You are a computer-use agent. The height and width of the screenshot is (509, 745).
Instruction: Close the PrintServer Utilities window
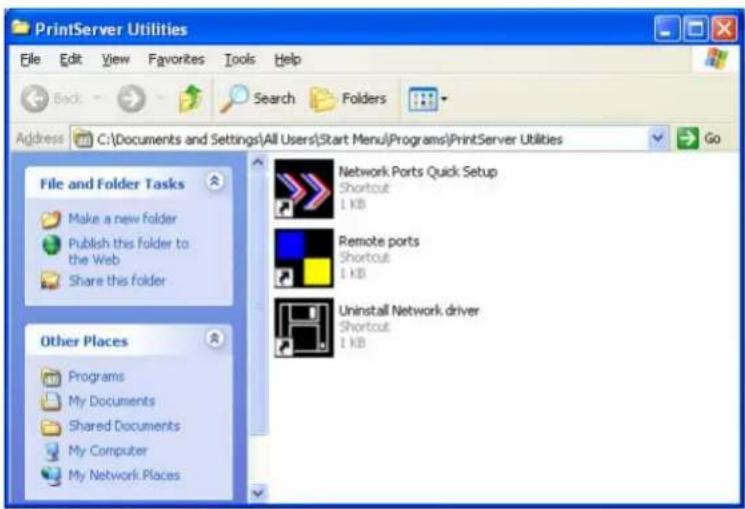724,29
